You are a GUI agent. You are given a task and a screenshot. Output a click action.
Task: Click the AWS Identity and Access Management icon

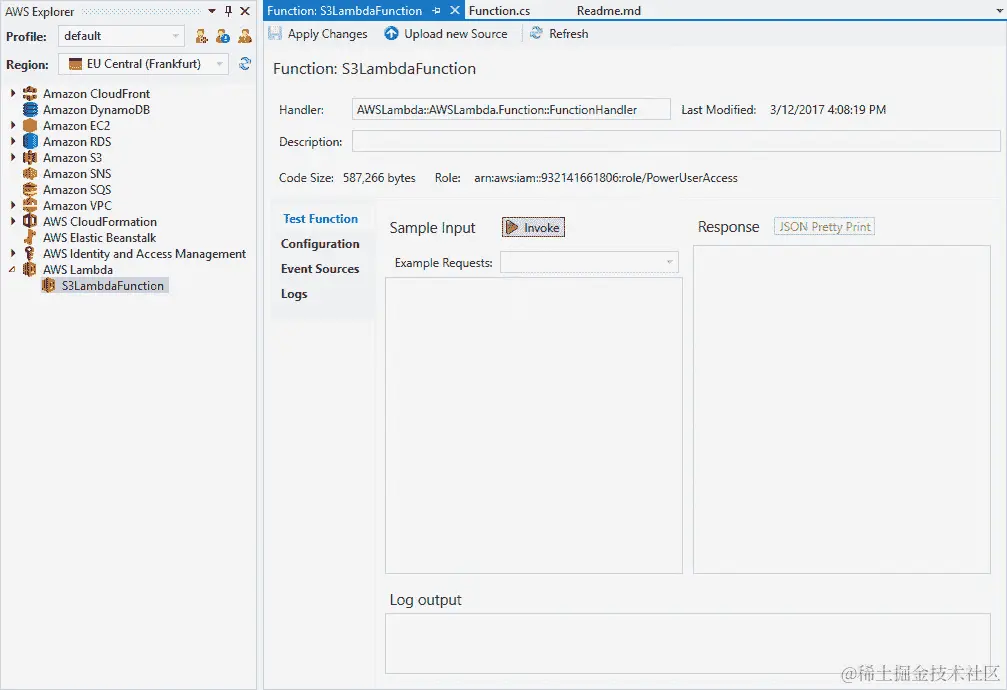30,254
